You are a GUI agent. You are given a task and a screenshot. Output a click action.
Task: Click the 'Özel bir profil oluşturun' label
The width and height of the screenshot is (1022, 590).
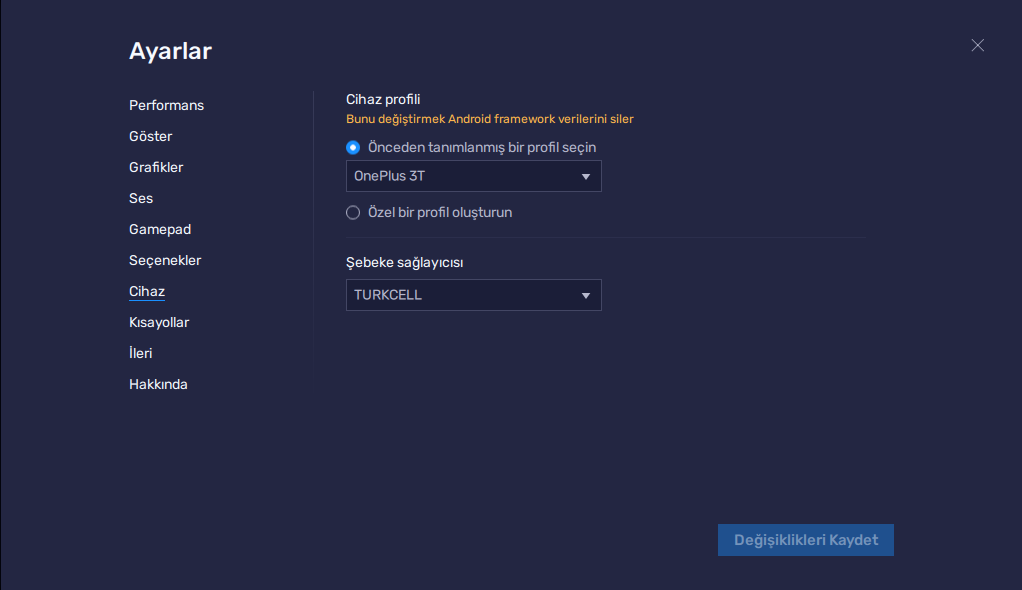(440, 212)
